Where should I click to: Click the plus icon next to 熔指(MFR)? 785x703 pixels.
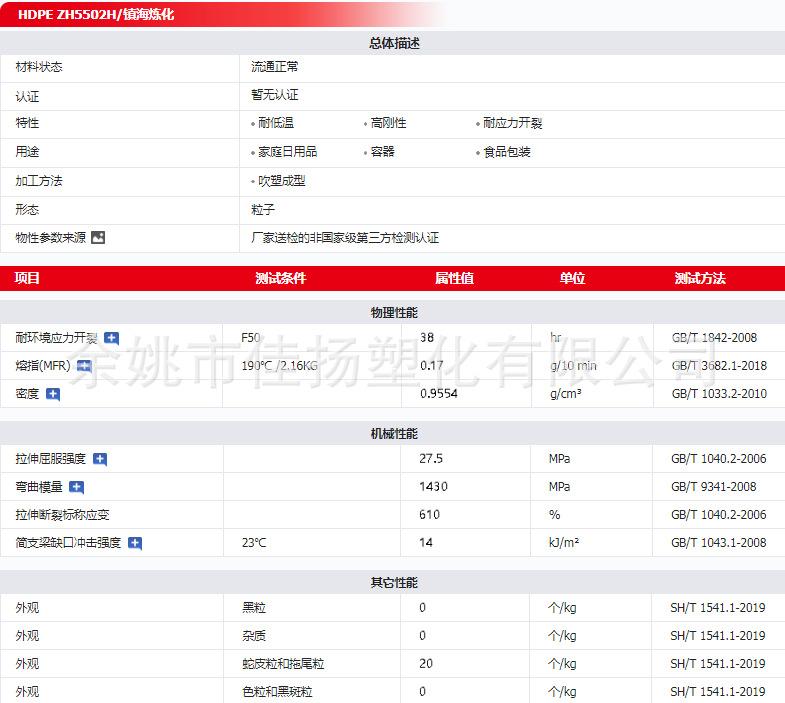84,366
